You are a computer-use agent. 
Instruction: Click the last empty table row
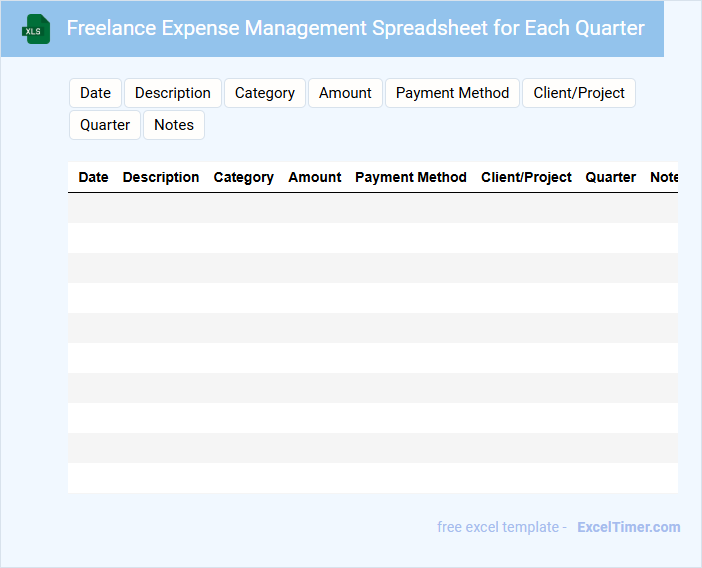pos(372,478)
